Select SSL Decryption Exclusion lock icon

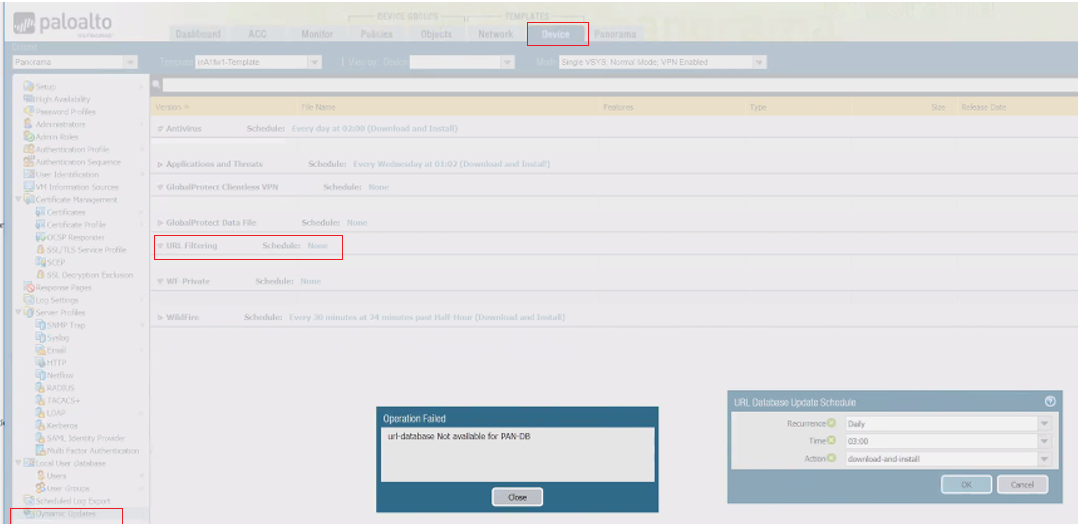(40, 275)
